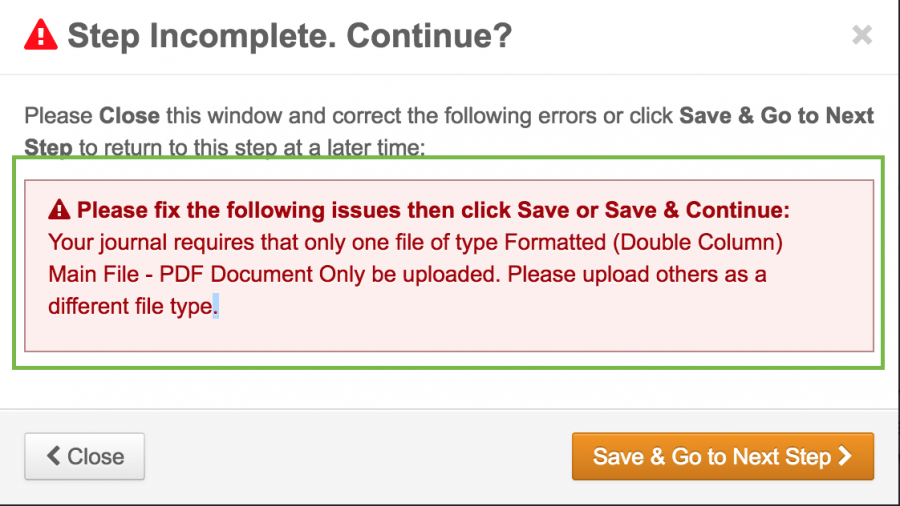The image size is (900, 506).
Task: Click the bold "Save & Go to Next" instruction text
Action: pos(776,116)
